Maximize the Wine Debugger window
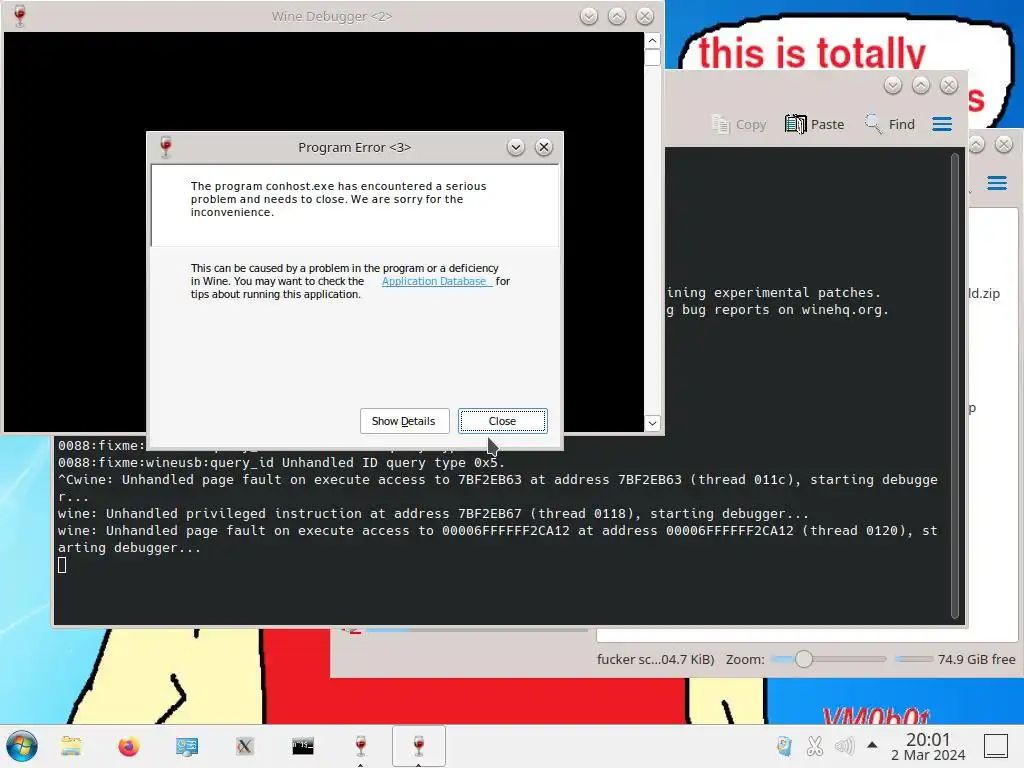The height and width of the screenshot is (768, 1024). click(x=616, y=16)
